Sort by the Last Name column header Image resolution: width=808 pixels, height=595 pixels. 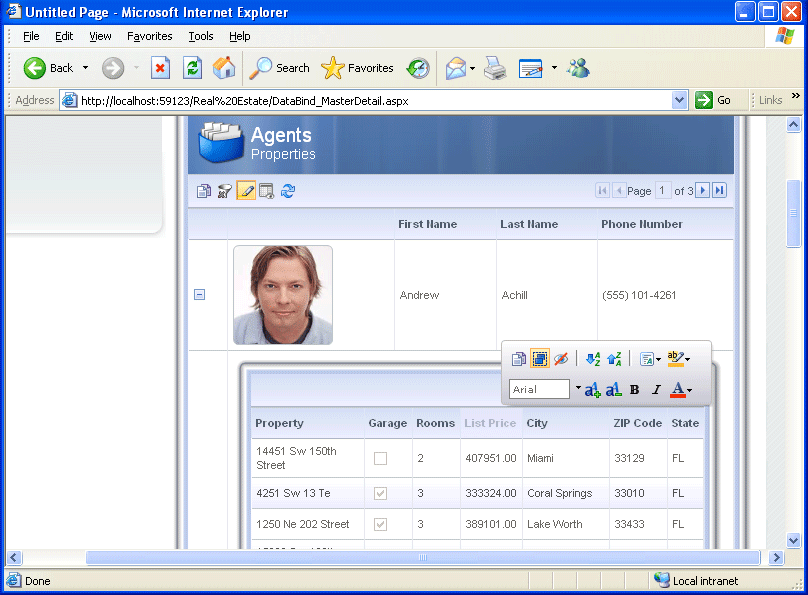click(529, 224)
